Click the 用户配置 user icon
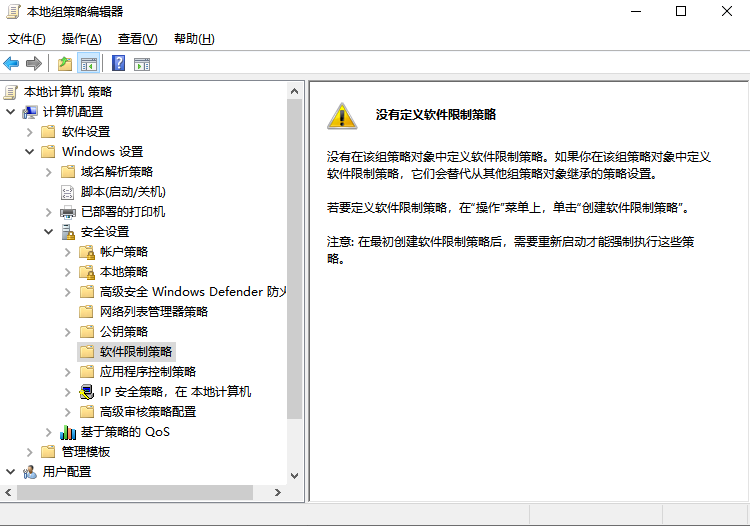This screenshot has height=526, width=750. [30, 472]
